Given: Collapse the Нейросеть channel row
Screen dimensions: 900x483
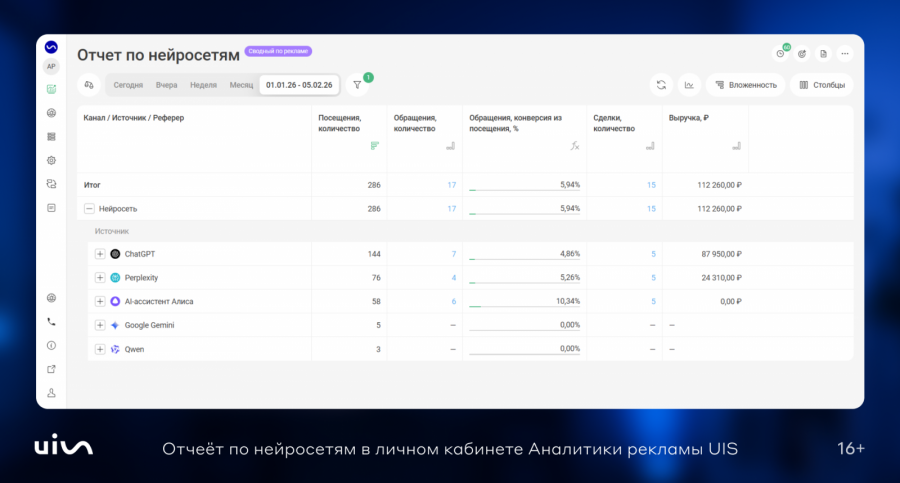Looking at the screenshot, I should (x=89, y=208).
